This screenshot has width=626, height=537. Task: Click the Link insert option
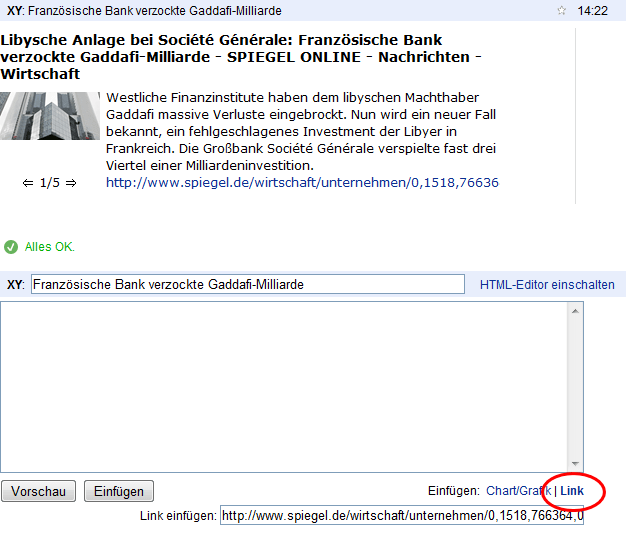click(x=572, y=491)
